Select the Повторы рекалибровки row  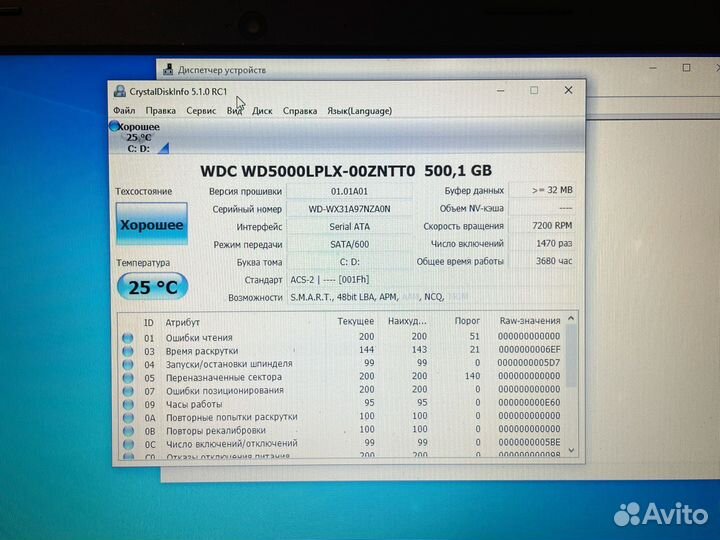coord(341,430)
